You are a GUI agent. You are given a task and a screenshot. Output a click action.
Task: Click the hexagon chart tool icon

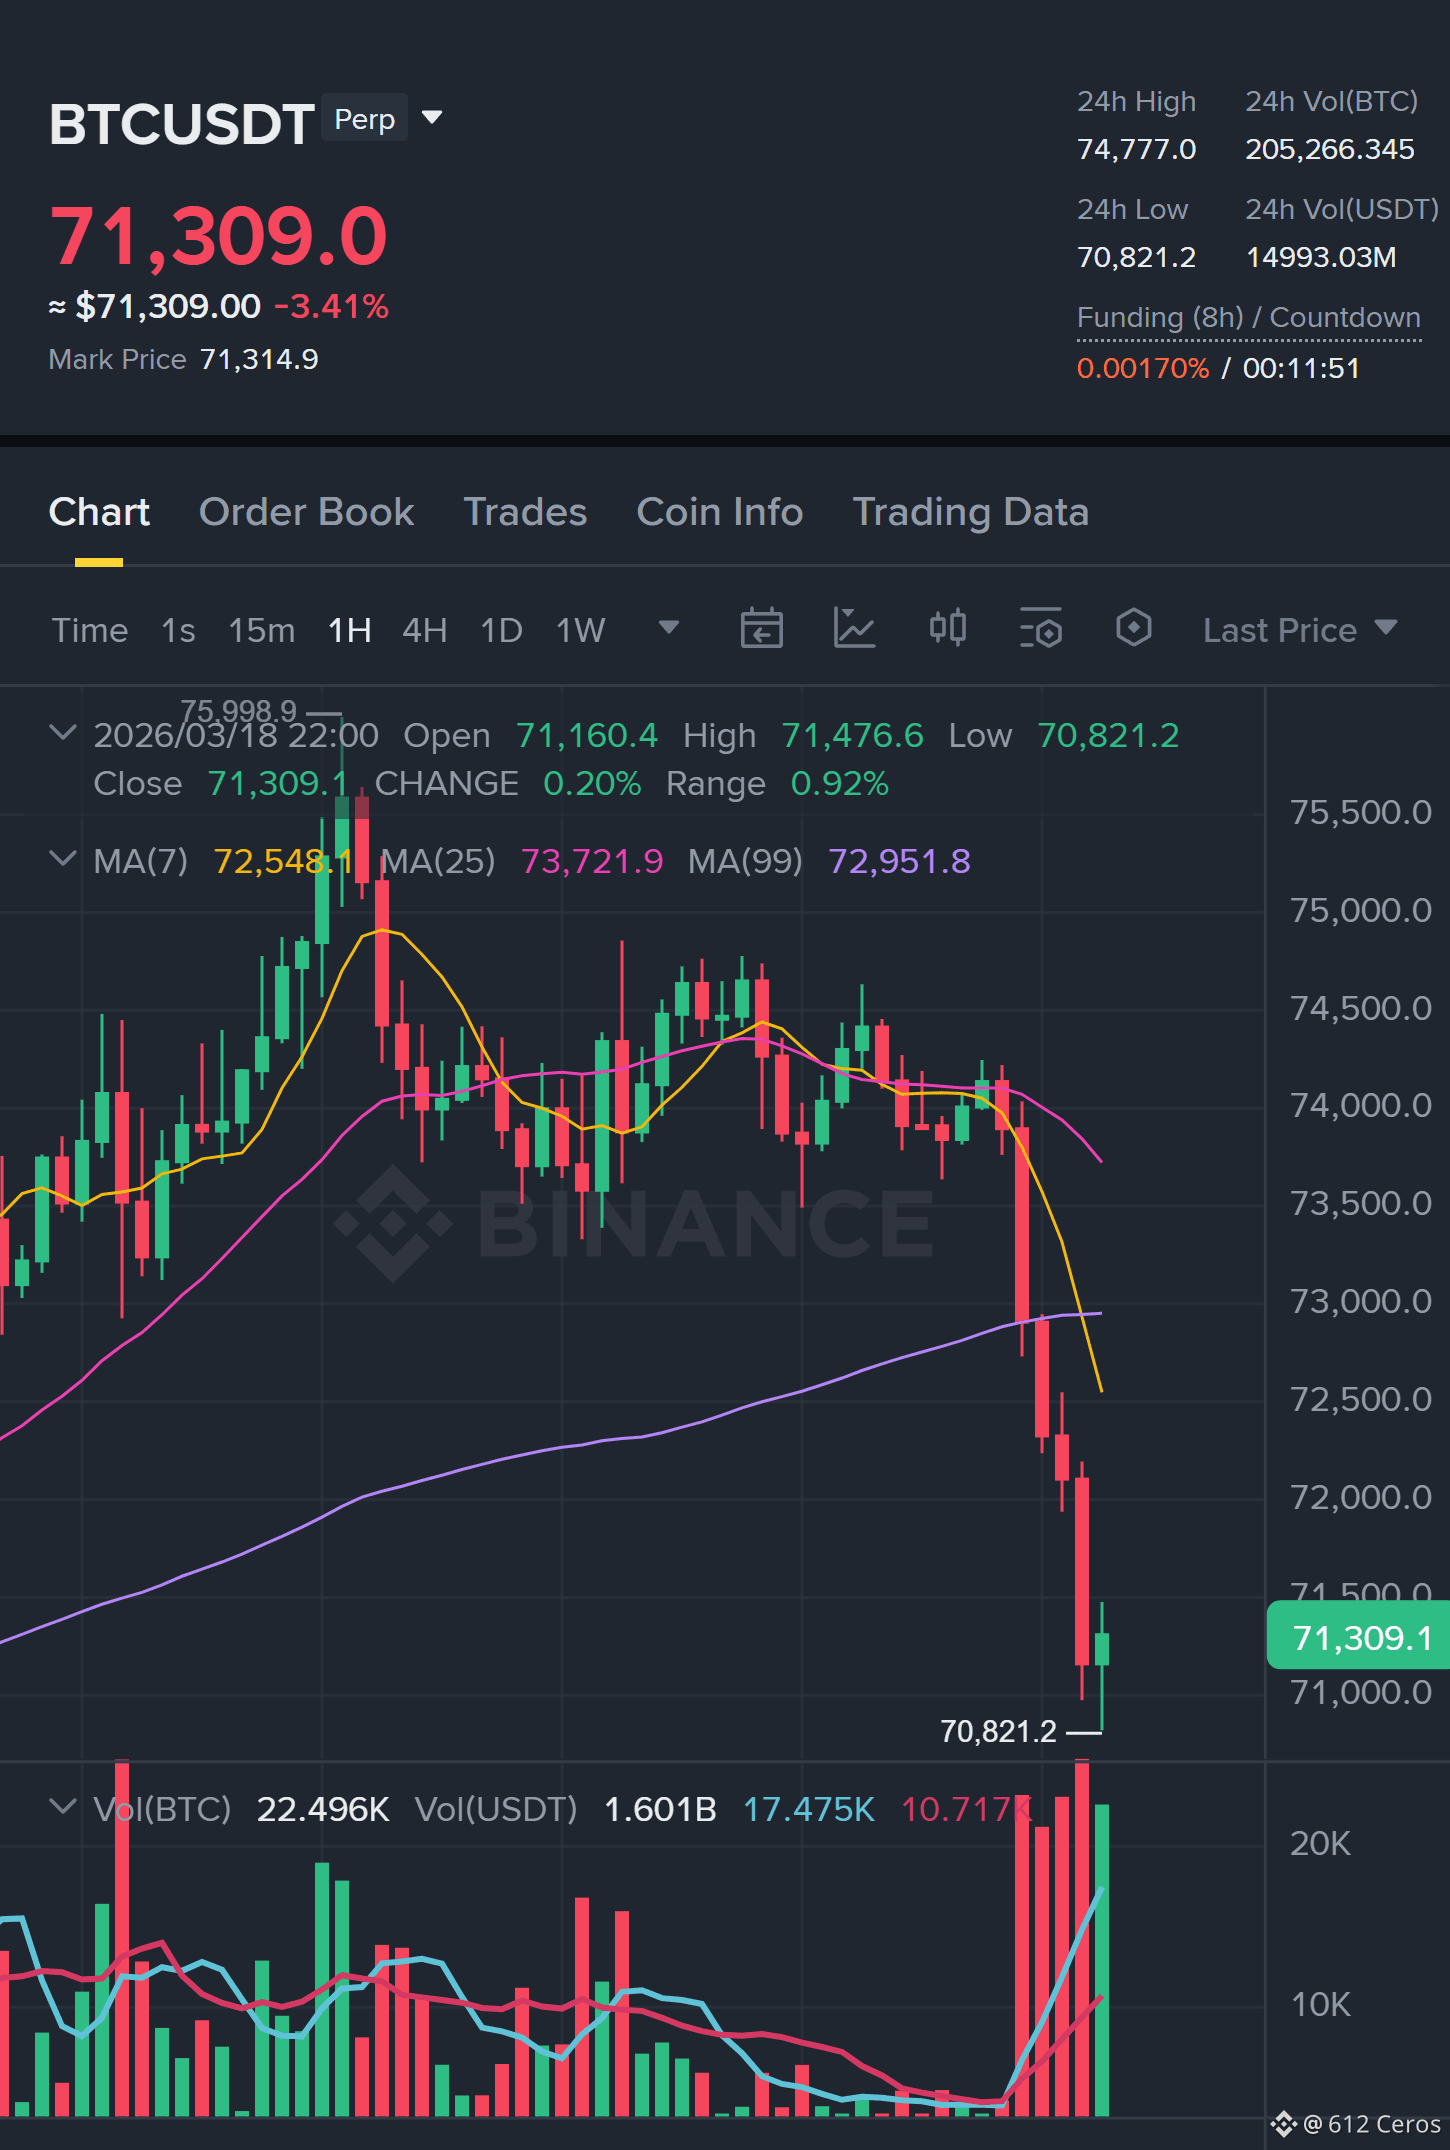coord(1133,628)
